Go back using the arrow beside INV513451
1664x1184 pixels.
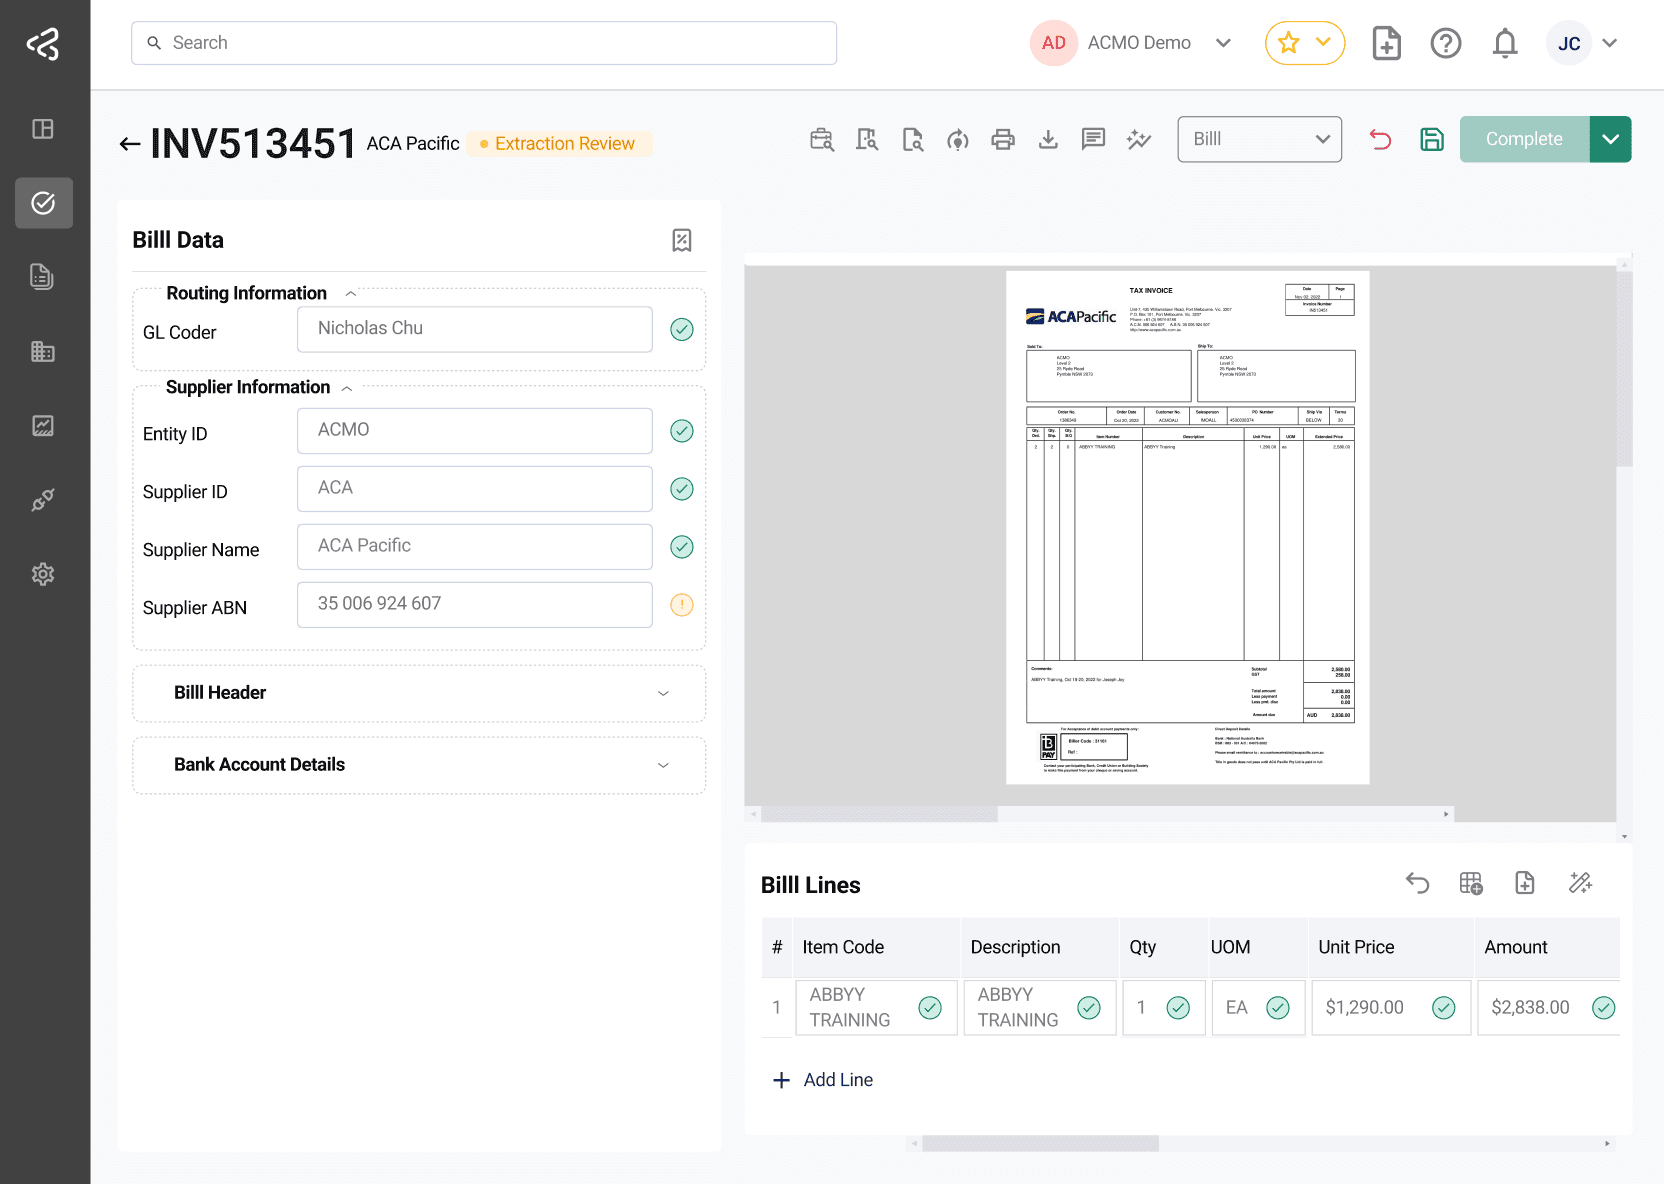pos(129,144)
